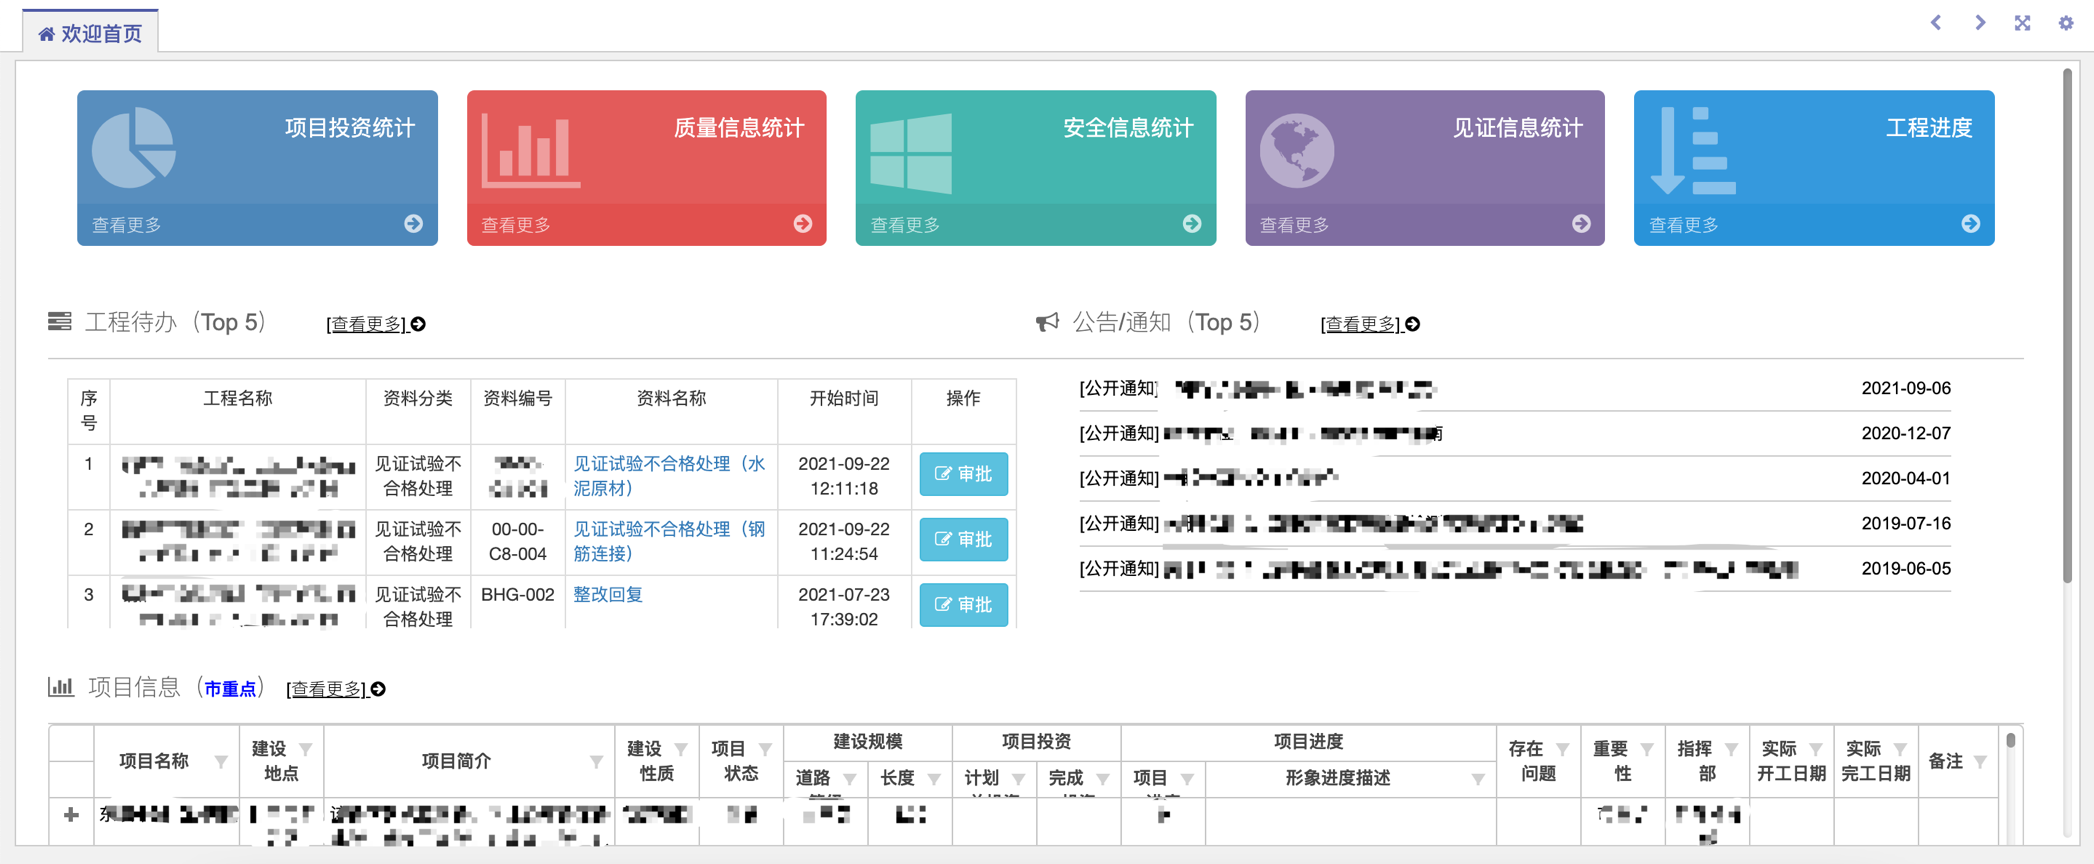This screenshot has width=2094, height=864.
Task: Expand the first project row with plus
Action: 71,815
